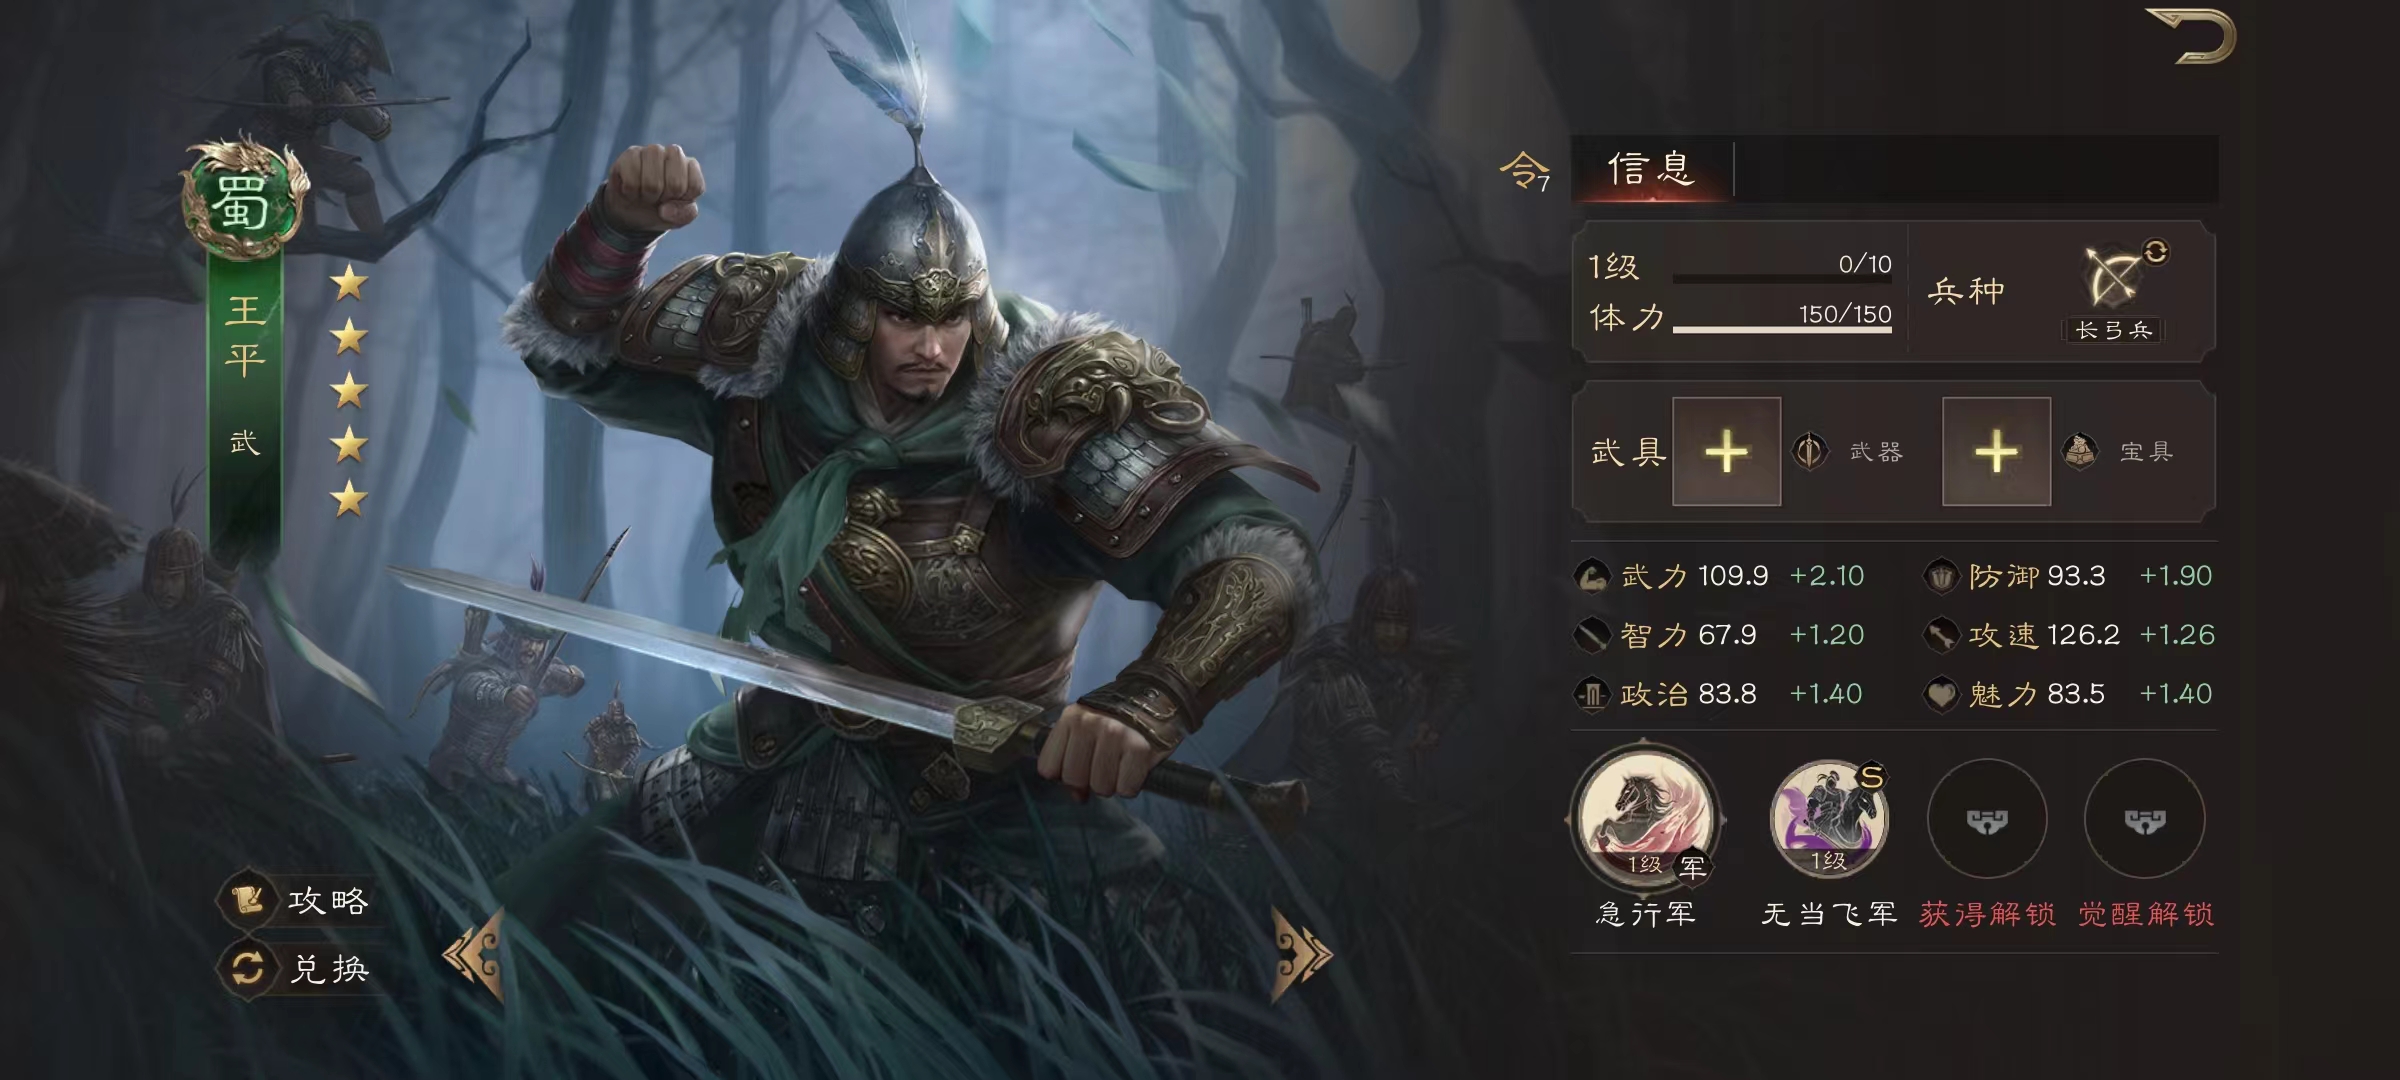Screen dimensions: 2400x1080
Task: Click the 蜀 faction emblem
Action: [244, 198]
